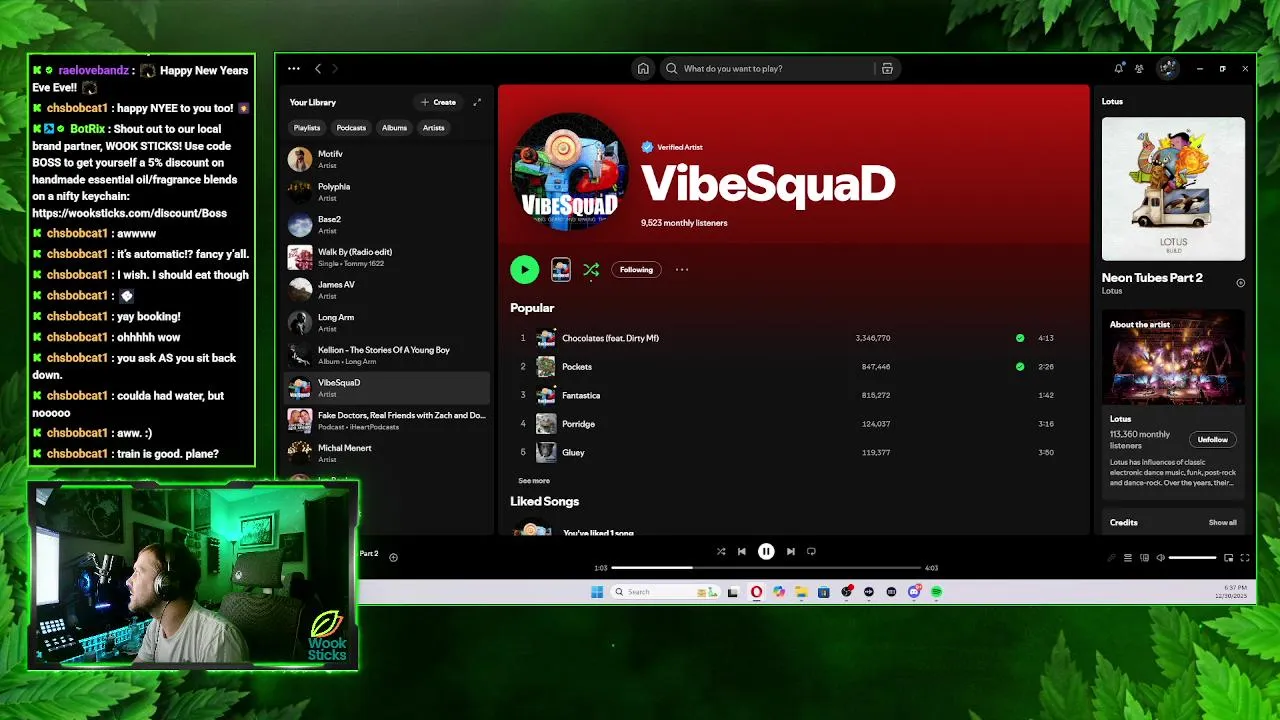Play the Gluey track
This screenshot has width=1280, height=720.
pos(787,452)
